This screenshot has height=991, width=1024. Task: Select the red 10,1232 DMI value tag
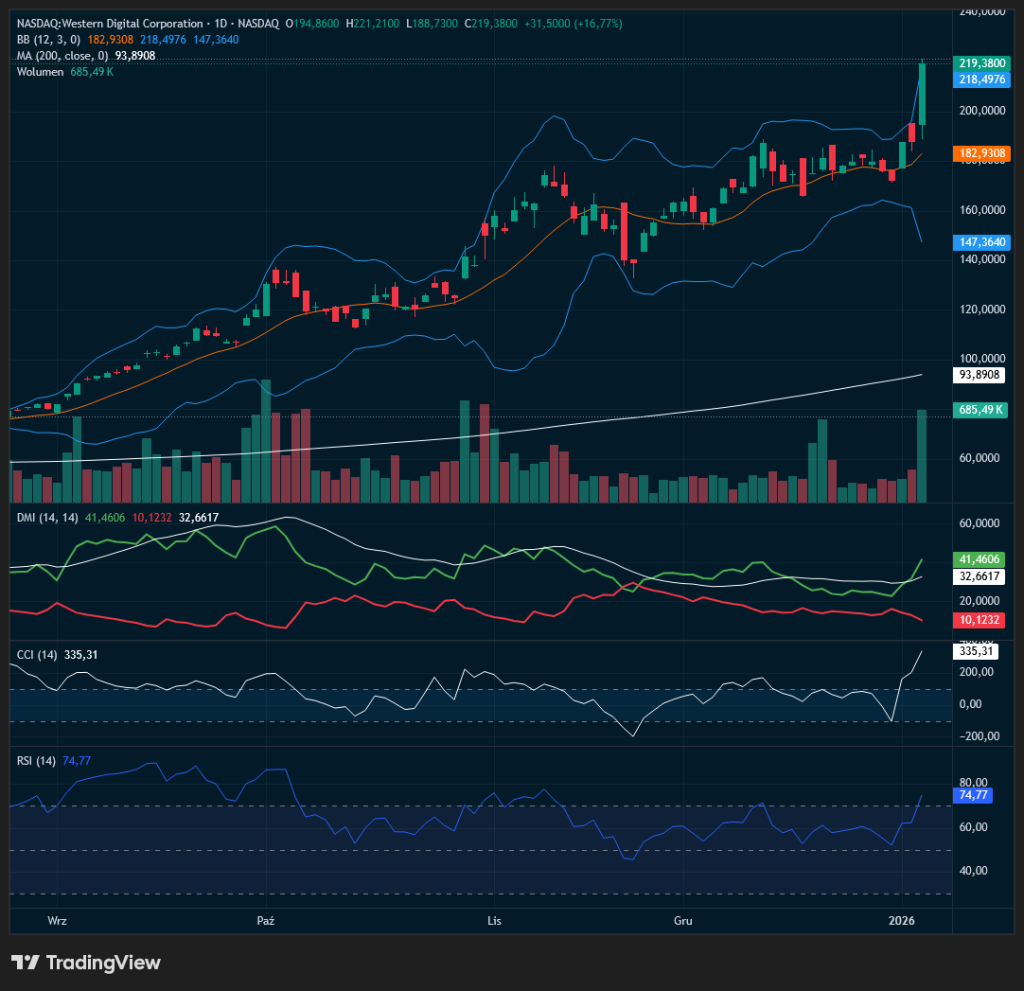tap(981, 621)
